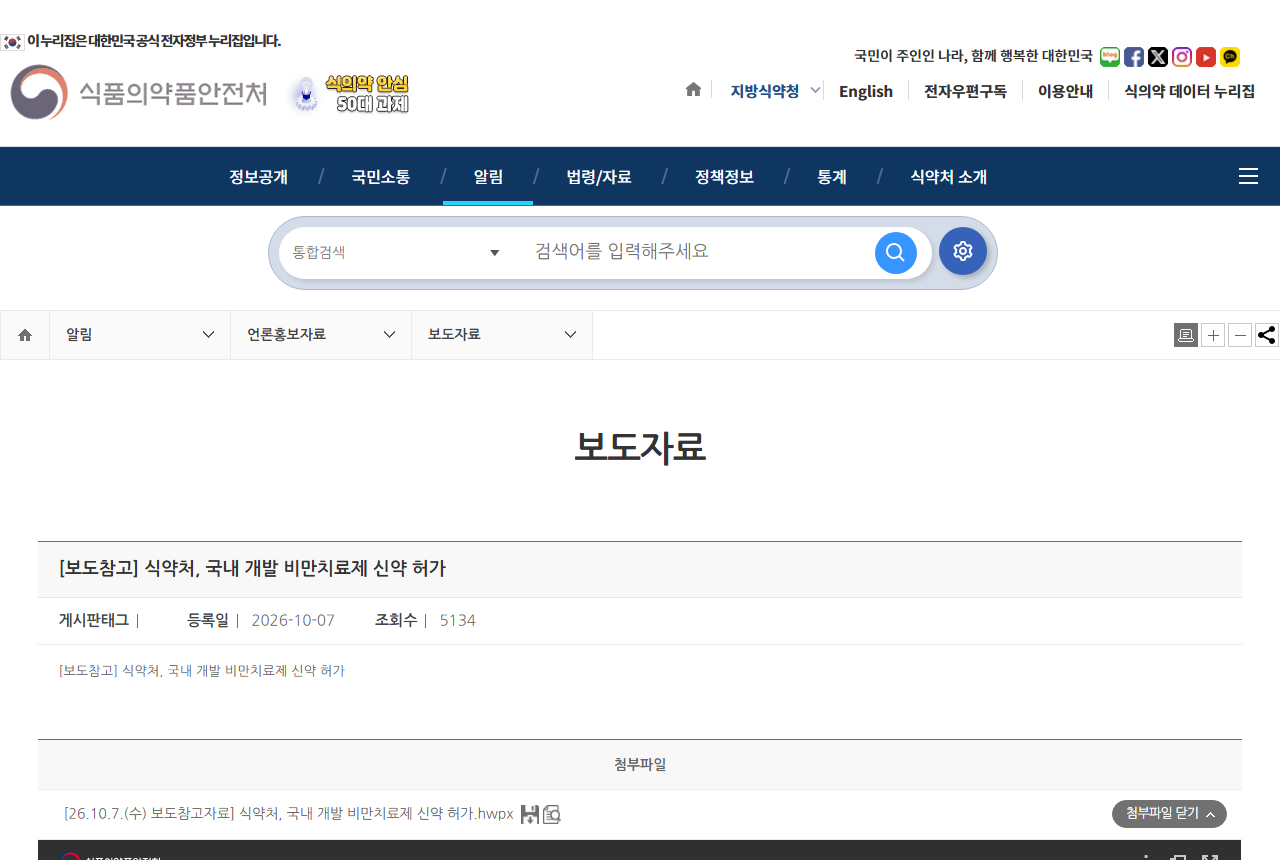Open the YouTube channel icon
1280x860 pixels.
click(1206, 57)
